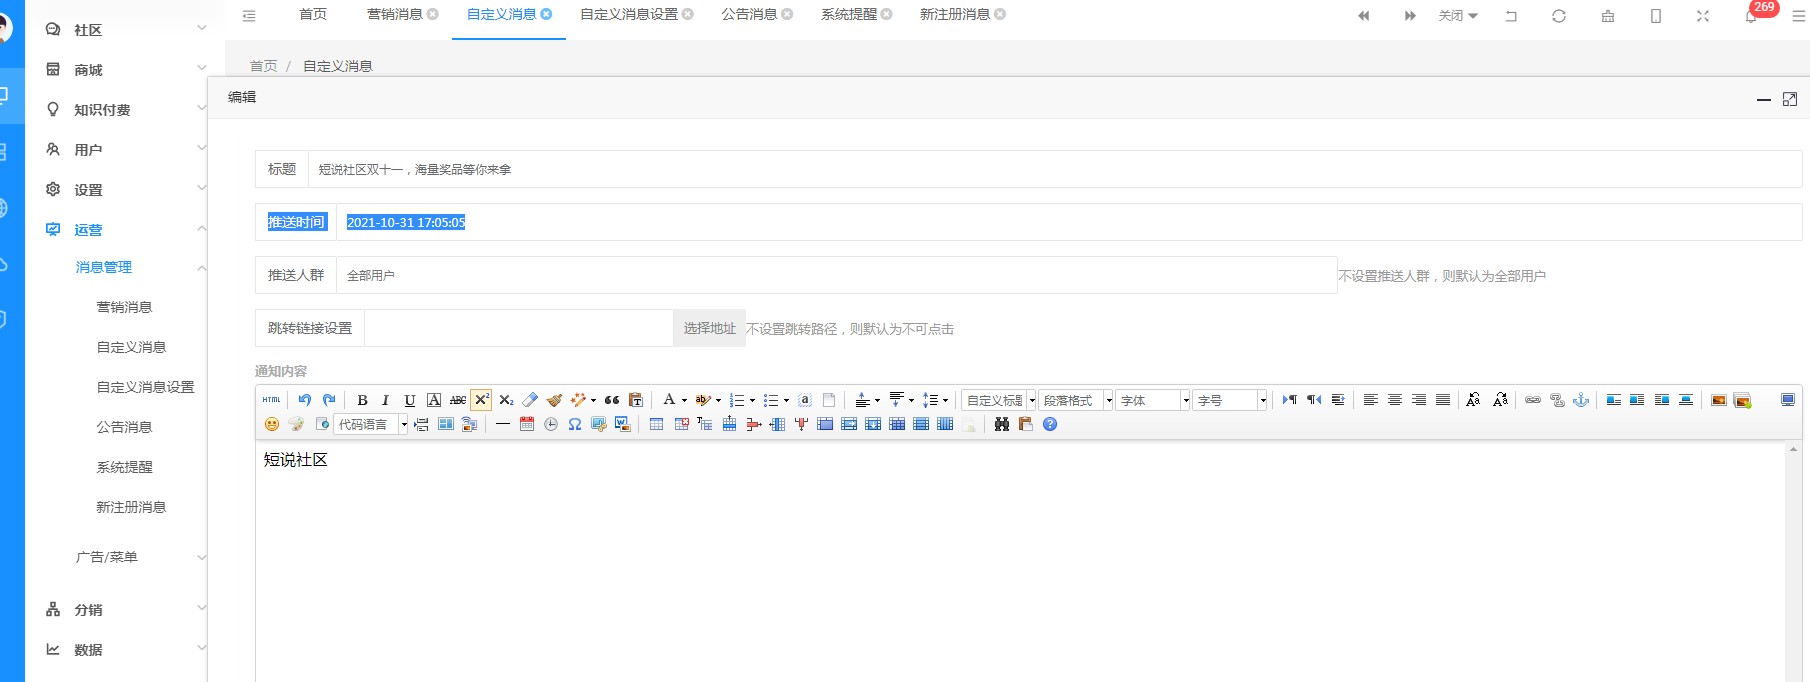
Task: Justify text in editor
Action: click(1443, 400)
